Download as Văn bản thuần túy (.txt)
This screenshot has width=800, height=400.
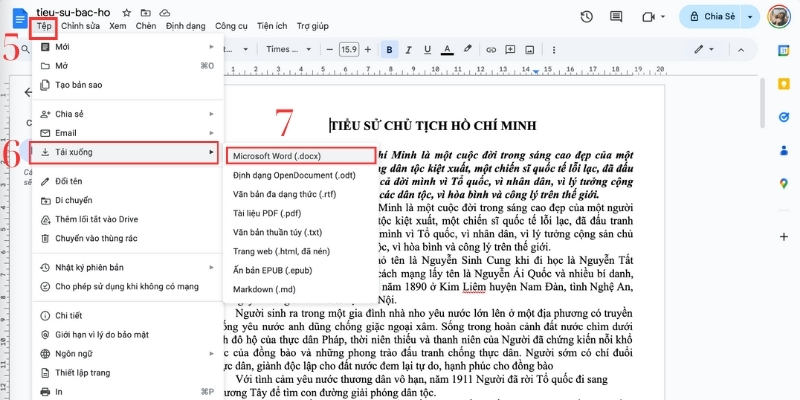[301, 232]
